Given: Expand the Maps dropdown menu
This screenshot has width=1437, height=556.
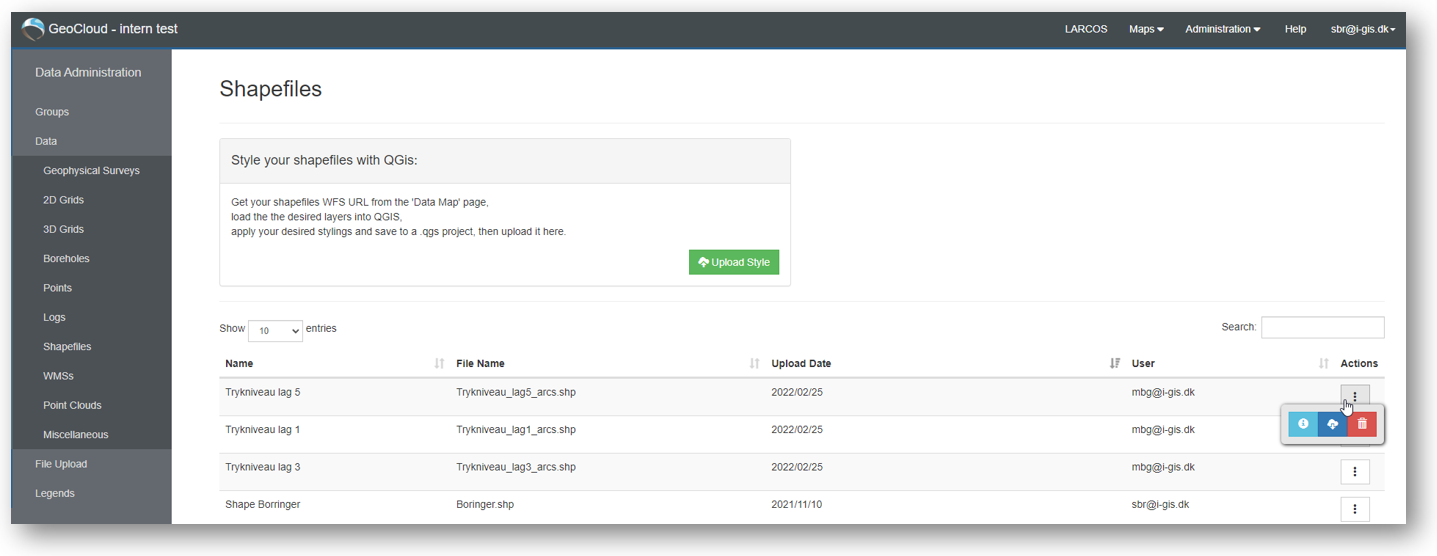Looking at the screenshot, I should [x=1146, y=29].
